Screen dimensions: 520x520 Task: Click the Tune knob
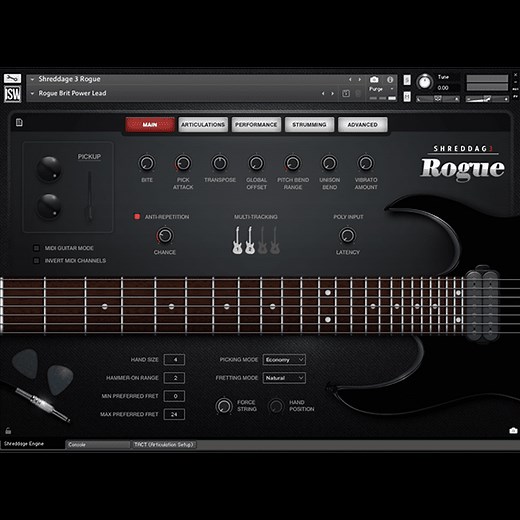point(425,82)
